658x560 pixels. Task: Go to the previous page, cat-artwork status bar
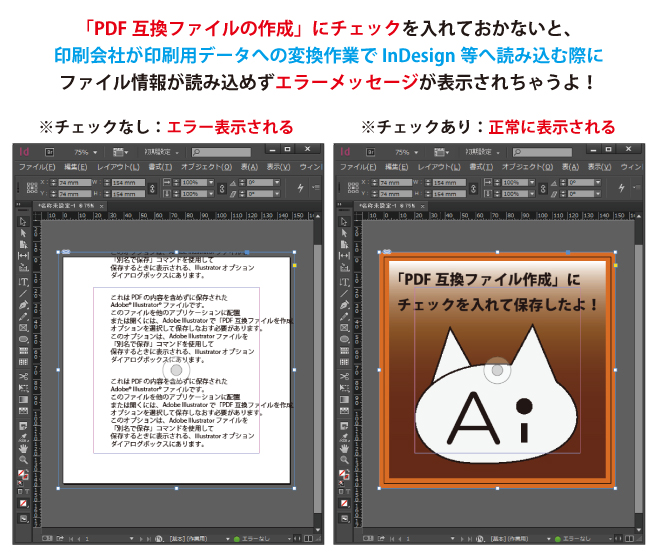[399, 539]
